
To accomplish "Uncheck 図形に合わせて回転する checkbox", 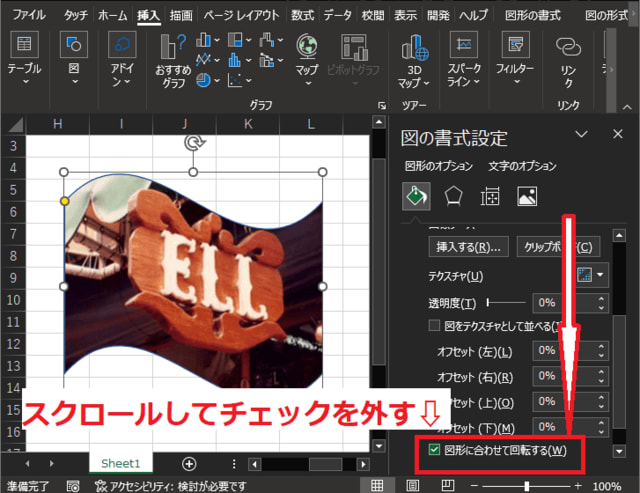I will pyautogui.click(x=434, y=450).
